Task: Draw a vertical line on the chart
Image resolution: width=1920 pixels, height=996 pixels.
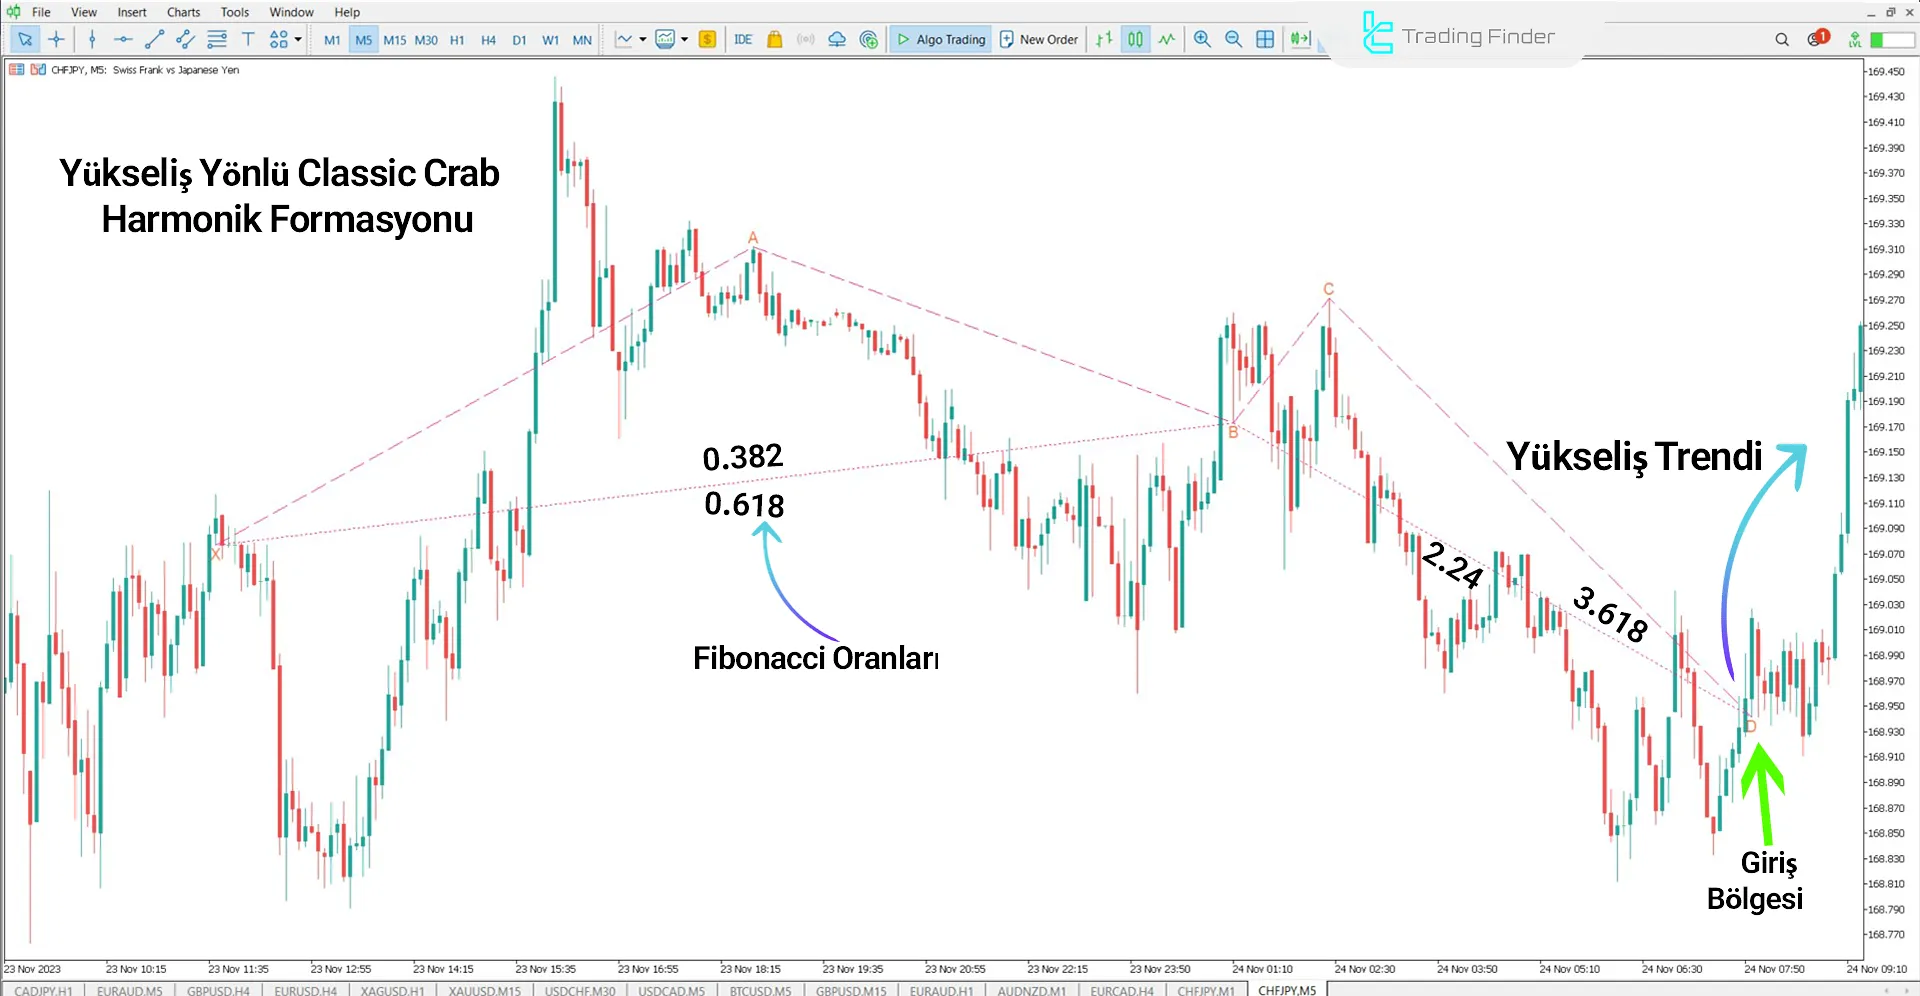Action: 92,39
